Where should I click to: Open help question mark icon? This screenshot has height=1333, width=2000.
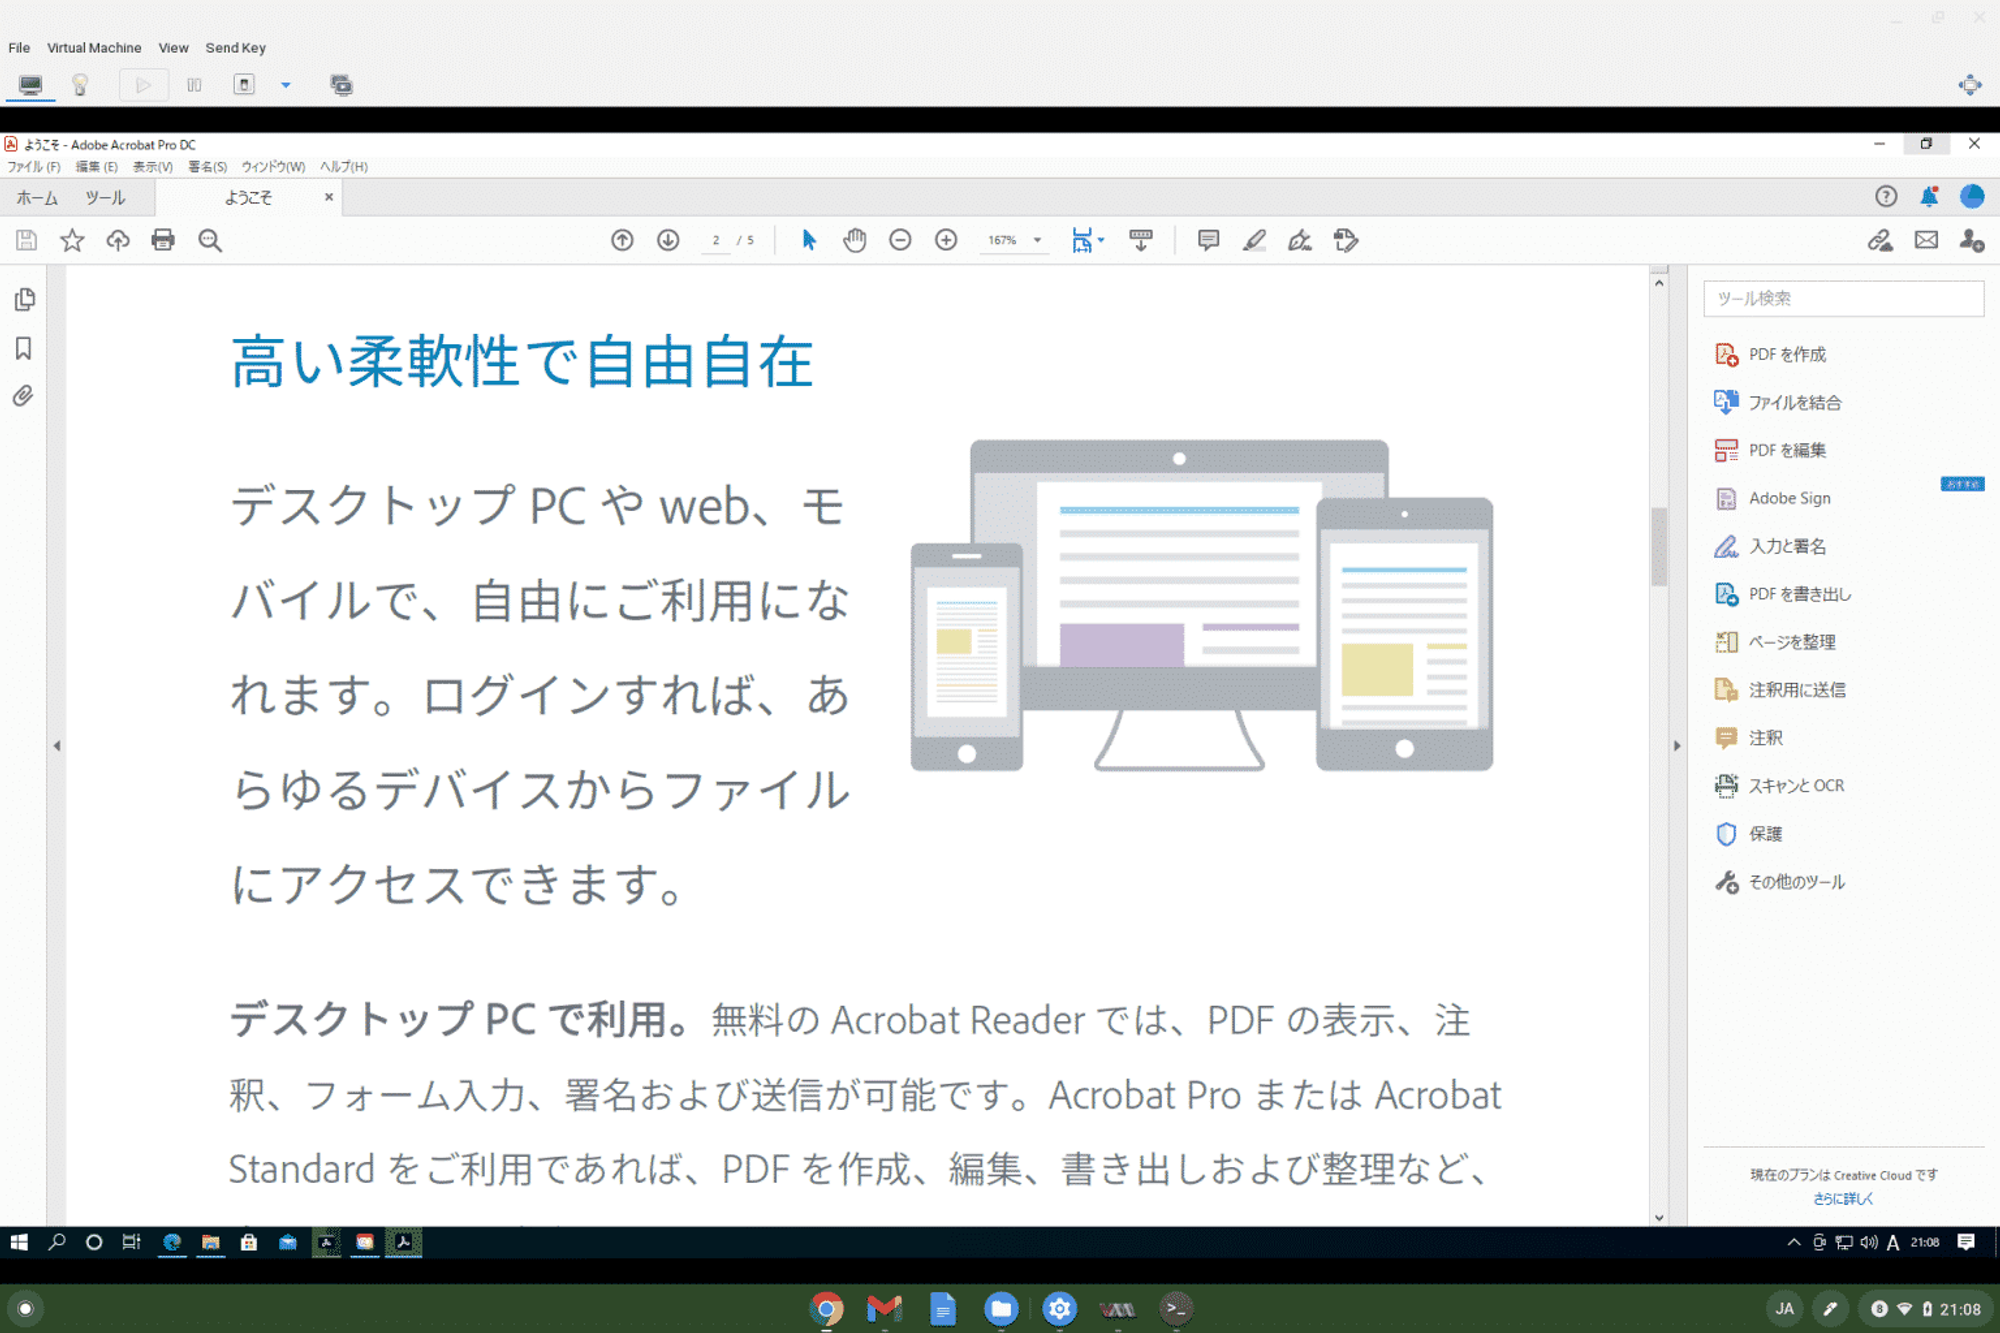click(1886, 197)
